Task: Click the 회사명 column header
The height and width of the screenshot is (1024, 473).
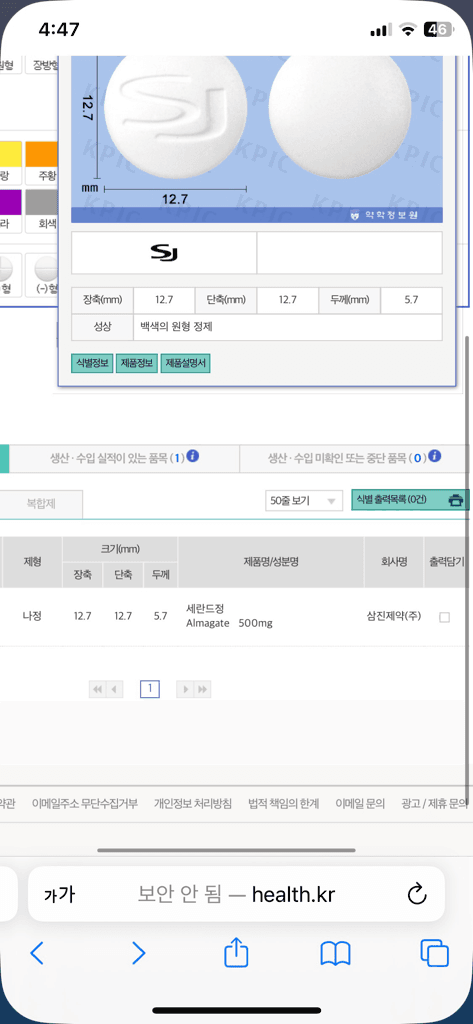Action: (394, 562)
